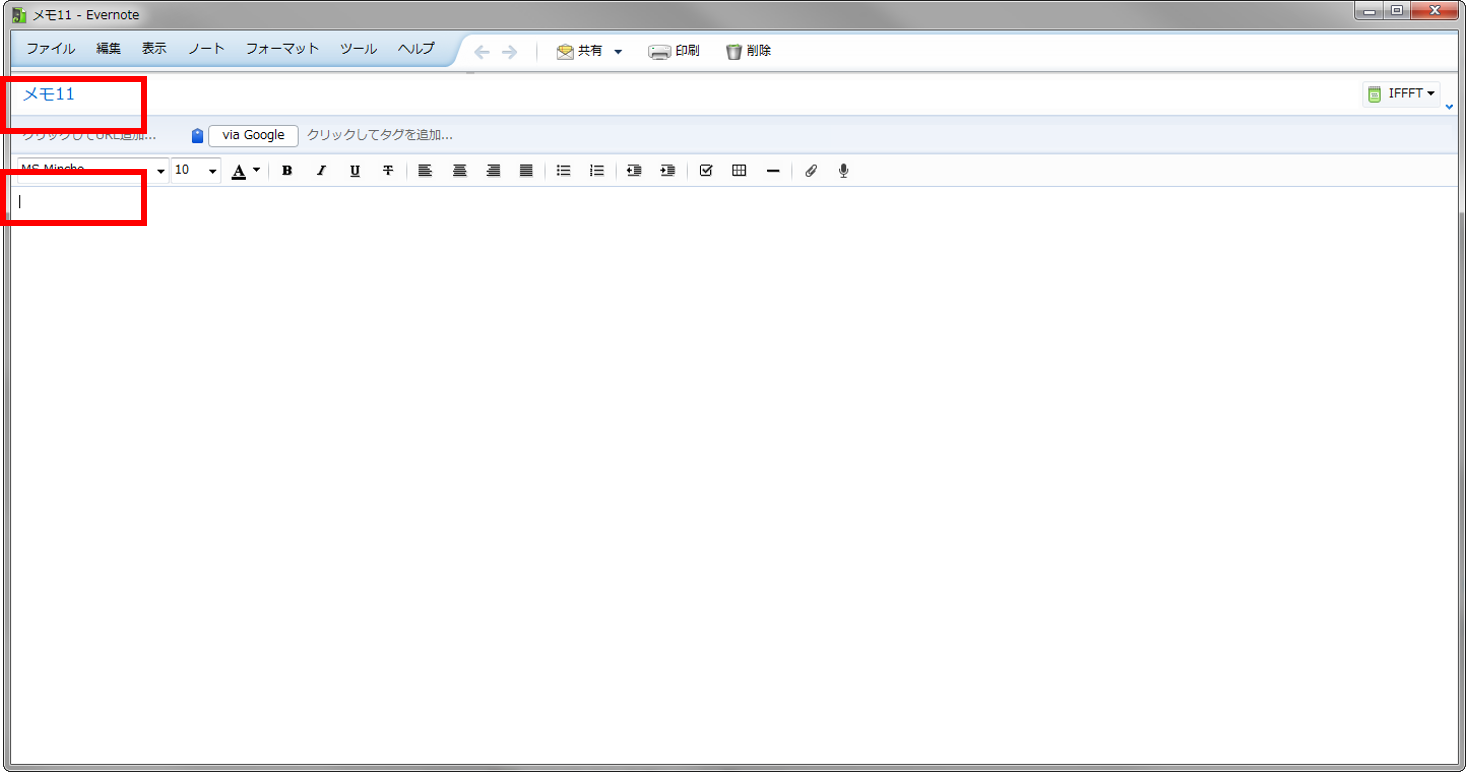Open the ノート menu
The width and height of the screenshot is (1466, 772).
coord(206,48)
